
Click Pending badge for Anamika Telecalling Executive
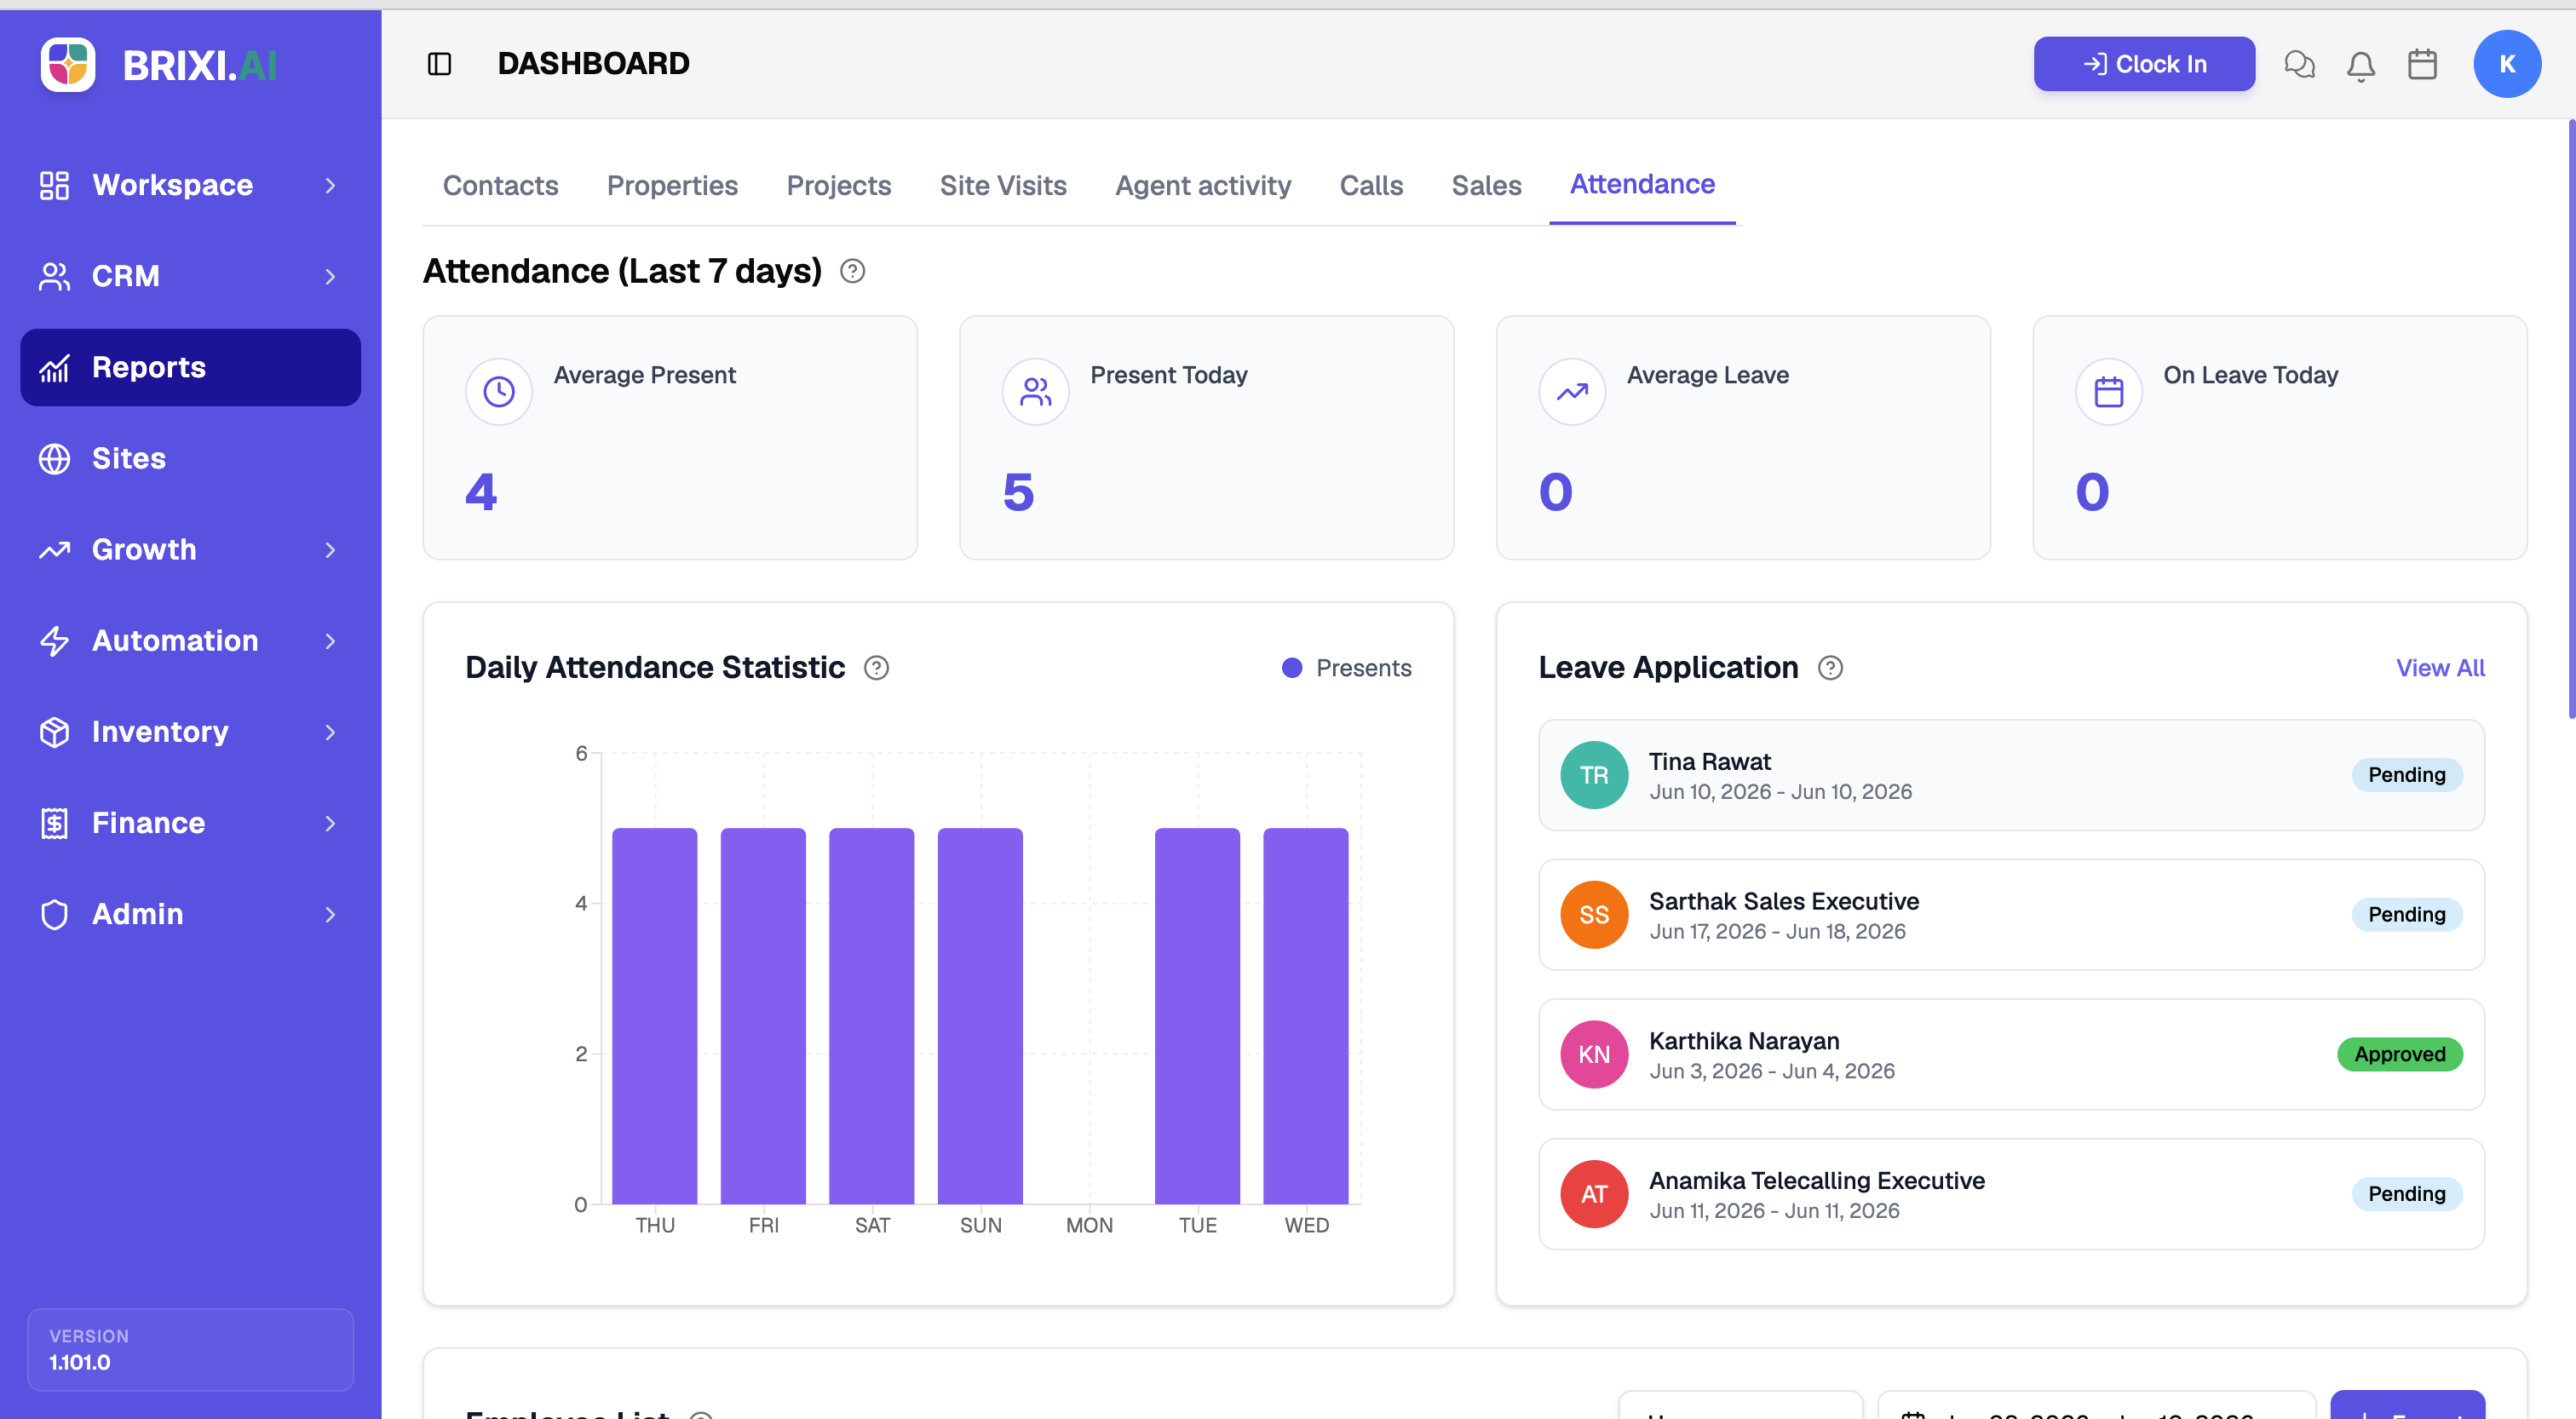click(x=2406, y=1194)
